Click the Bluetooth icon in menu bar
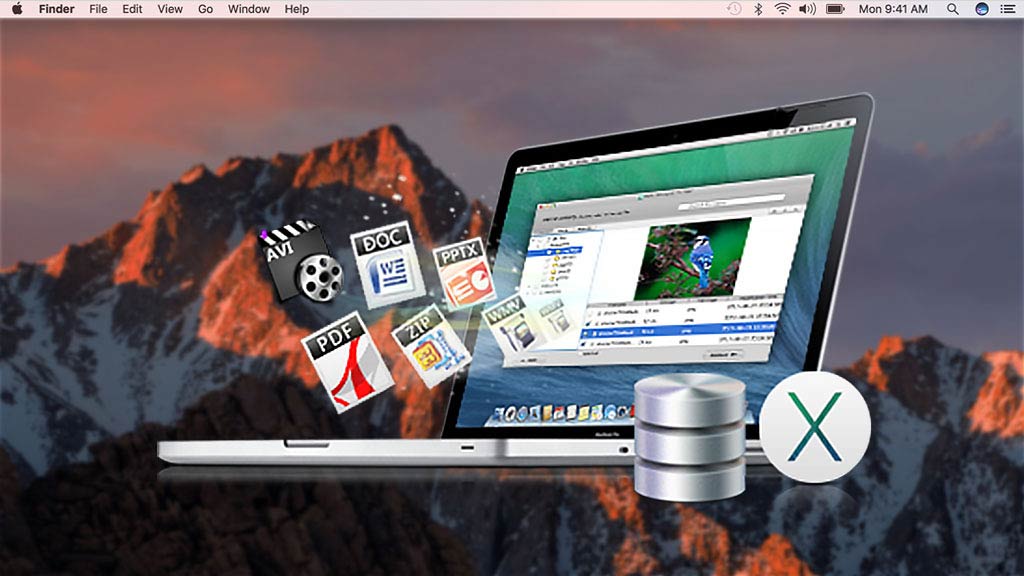The height and width of the screenshot is (576, 1024). (758, 9)
